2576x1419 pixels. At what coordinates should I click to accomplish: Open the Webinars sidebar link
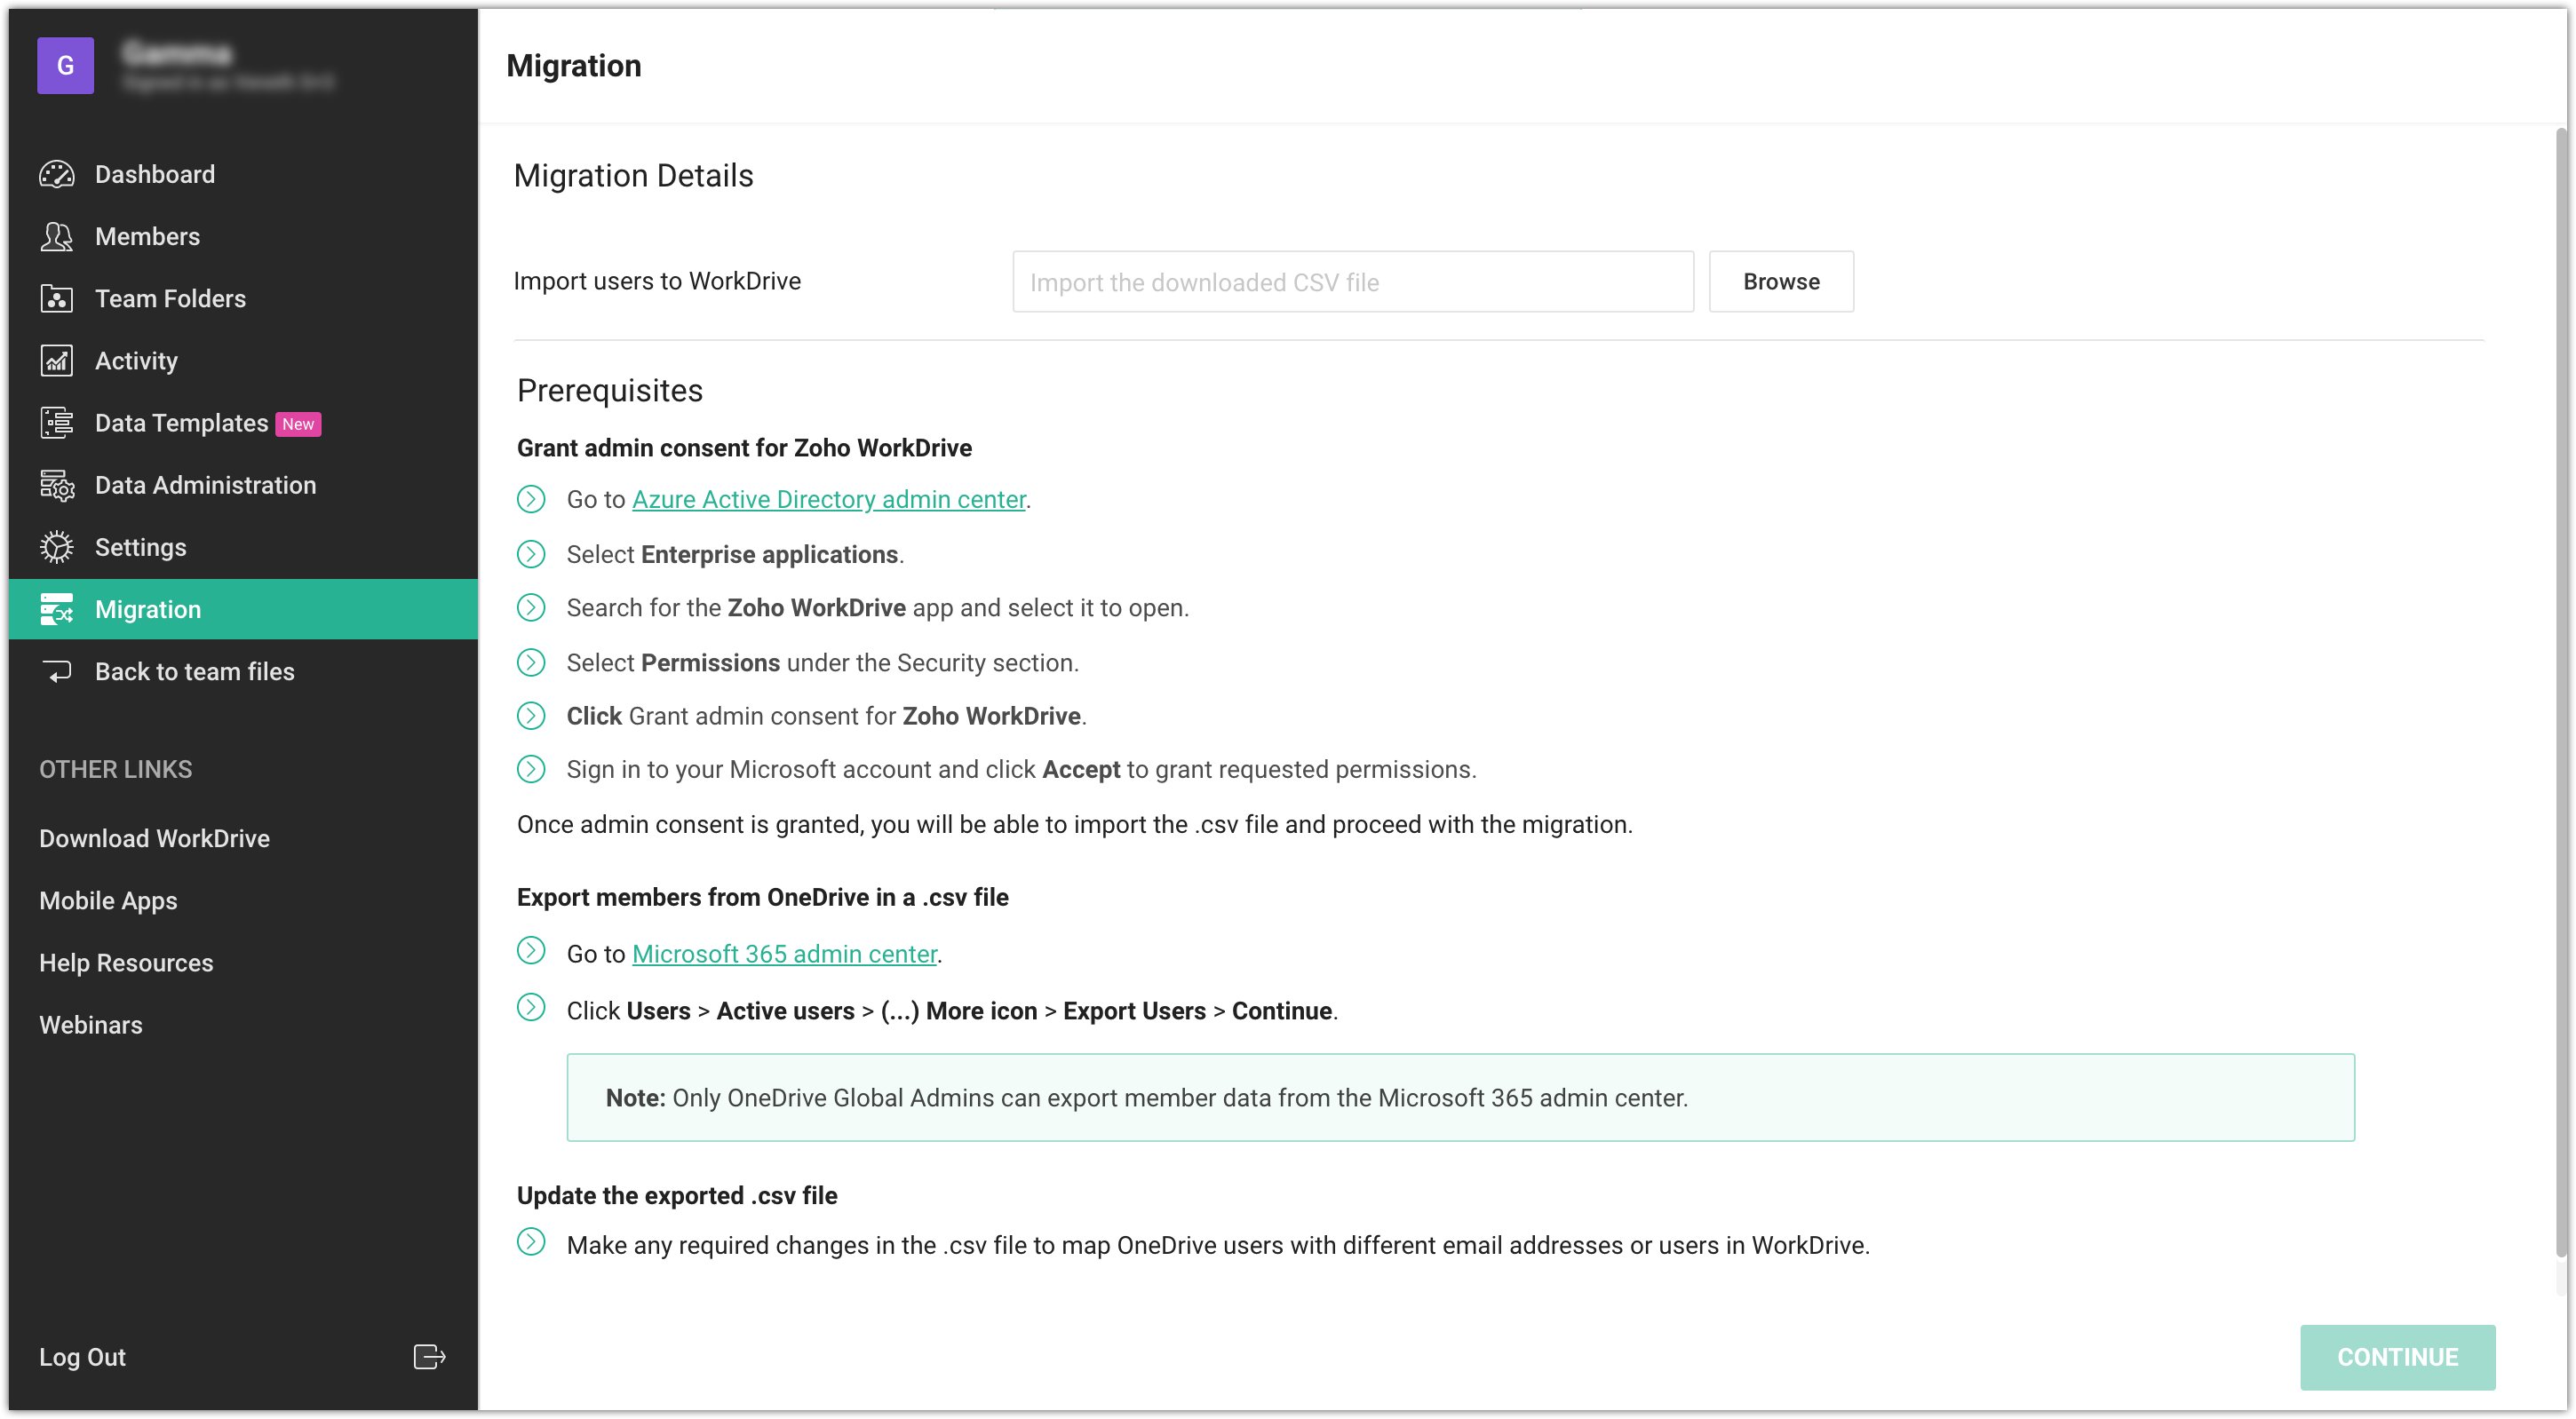pyautogui.click(x=91, y=1024)
